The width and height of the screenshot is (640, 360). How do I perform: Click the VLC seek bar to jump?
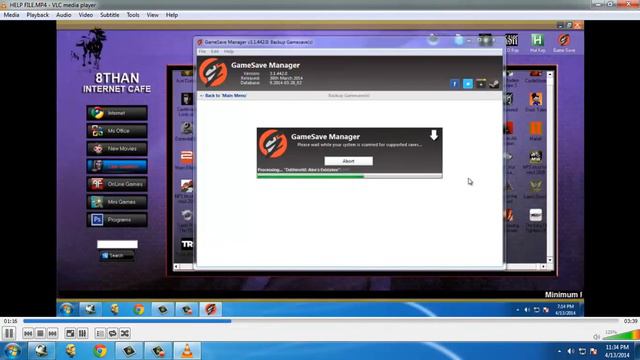click(x=322, y=321)
